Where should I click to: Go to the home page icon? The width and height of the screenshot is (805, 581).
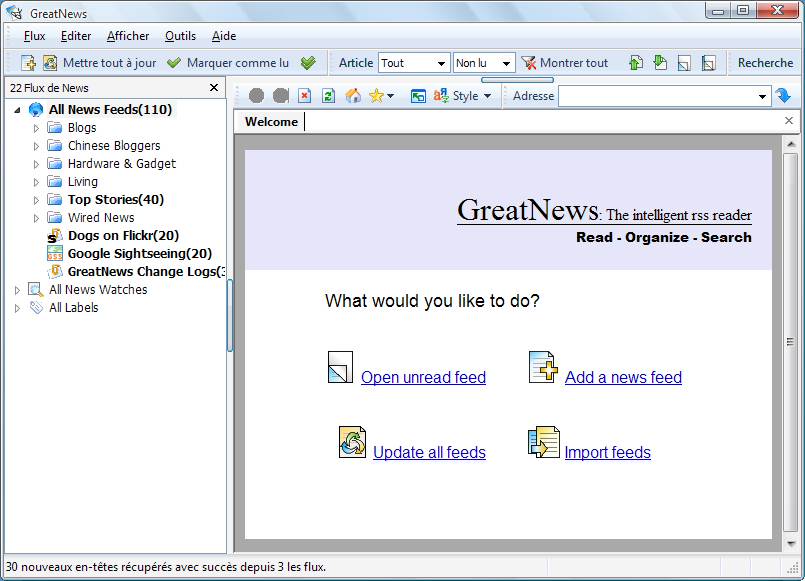coord(353,95)
